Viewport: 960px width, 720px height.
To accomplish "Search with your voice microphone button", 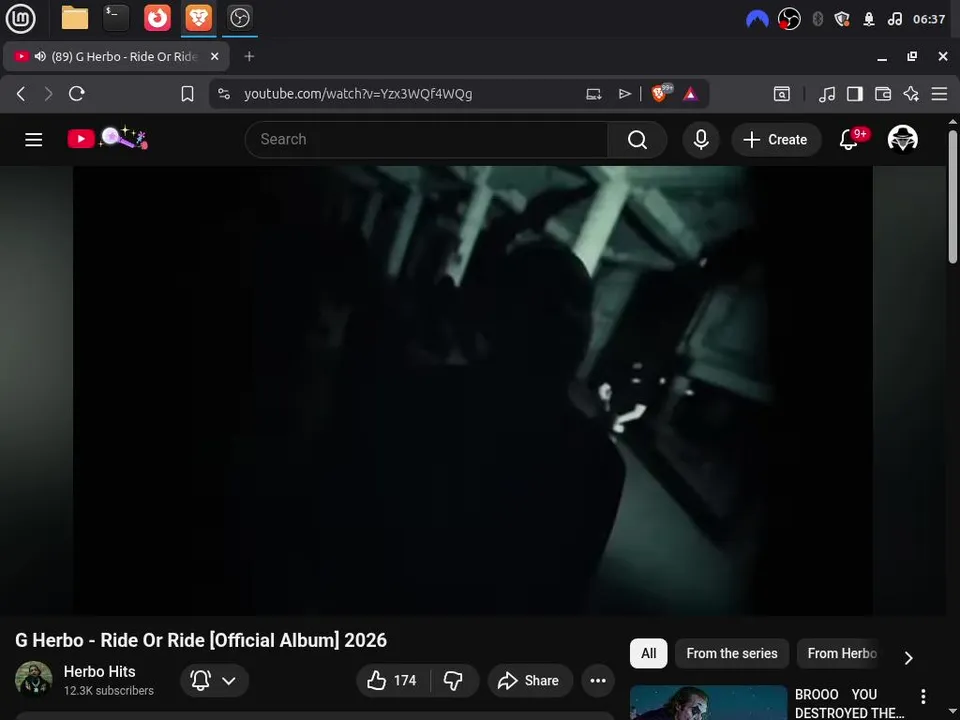I will [701, 140].
